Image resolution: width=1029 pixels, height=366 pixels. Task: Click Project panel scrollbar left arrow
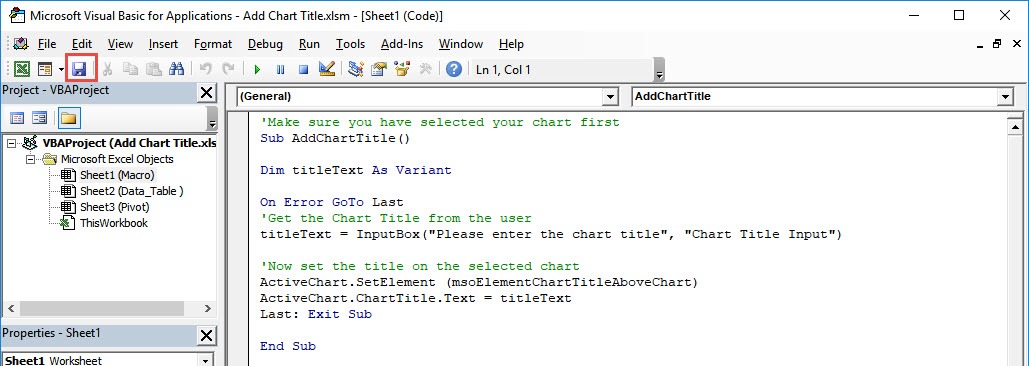[x=10, y=308]
